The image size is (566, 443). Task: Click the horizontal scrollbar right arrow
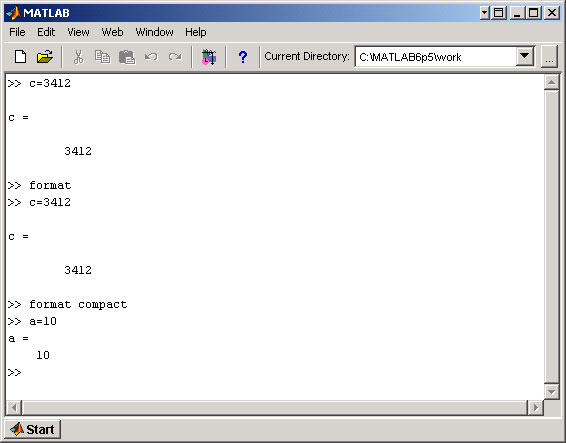[535, 408]
